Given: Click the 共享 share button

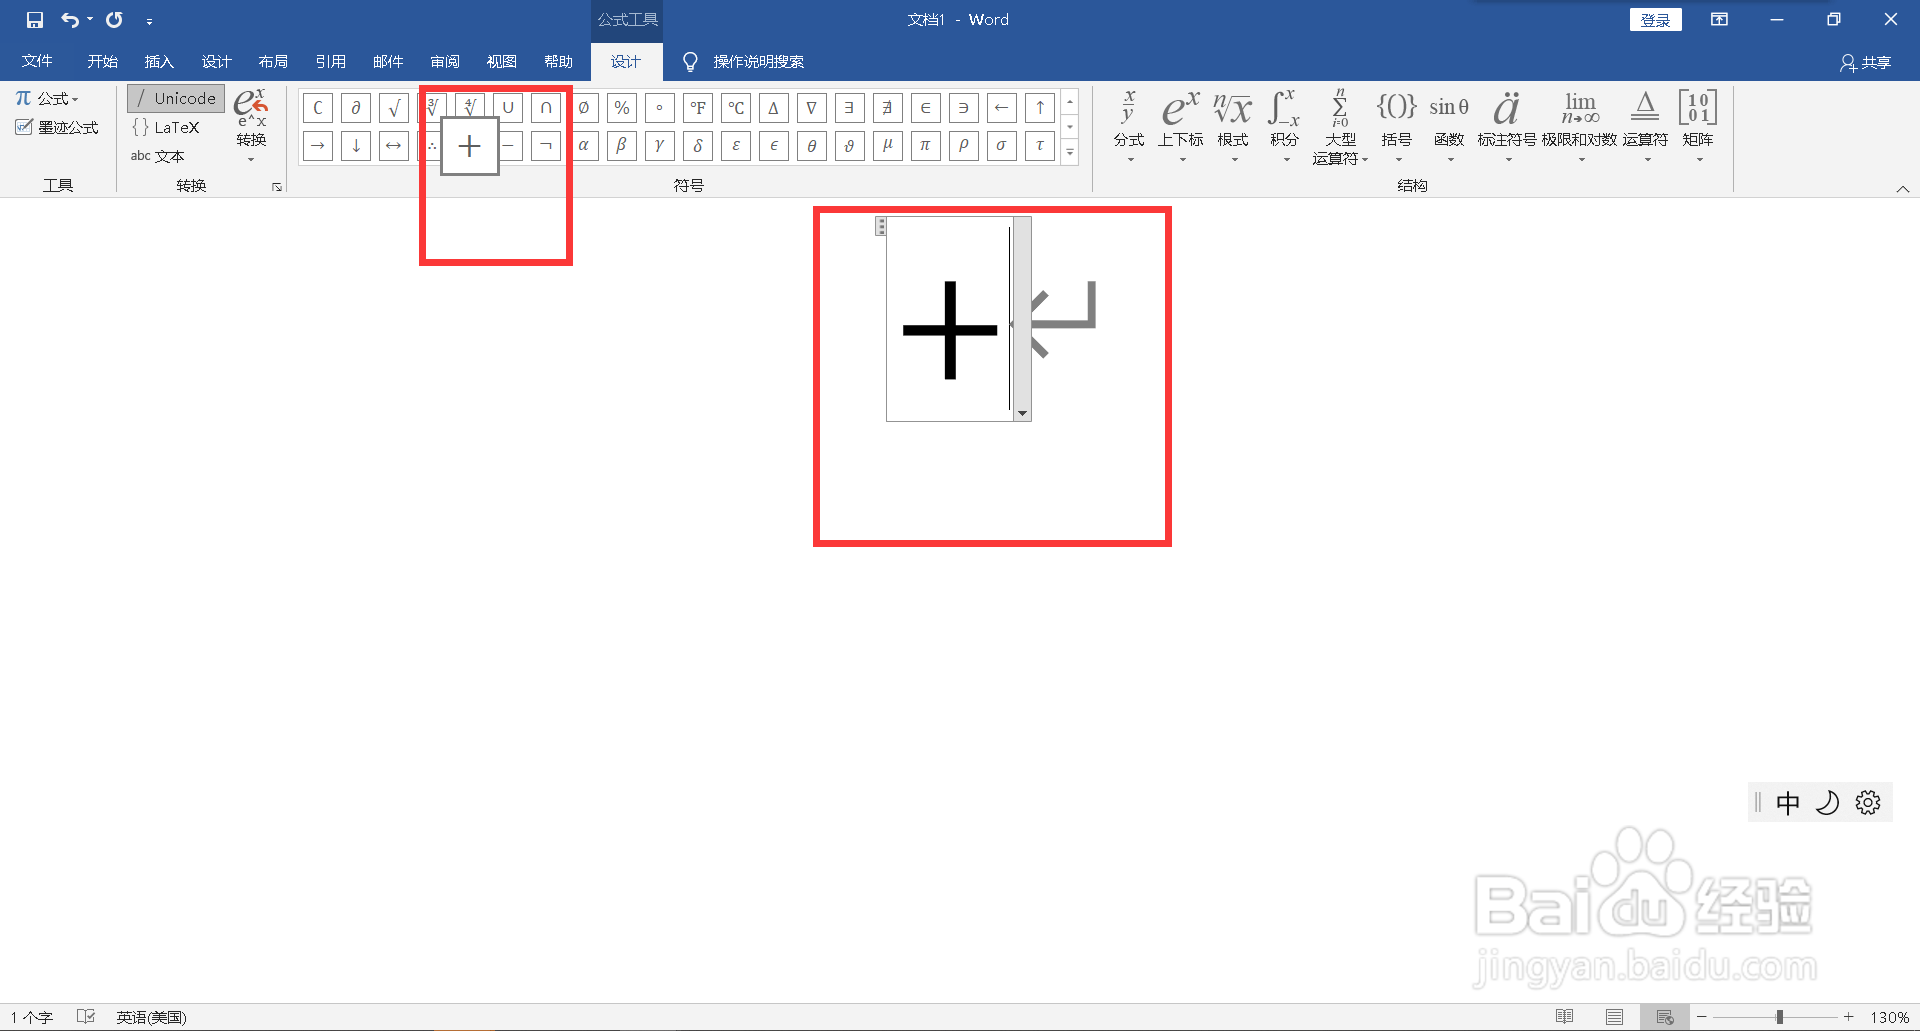Looking at the screenshot, I should pyautogui.click(x=1866, y=63).
